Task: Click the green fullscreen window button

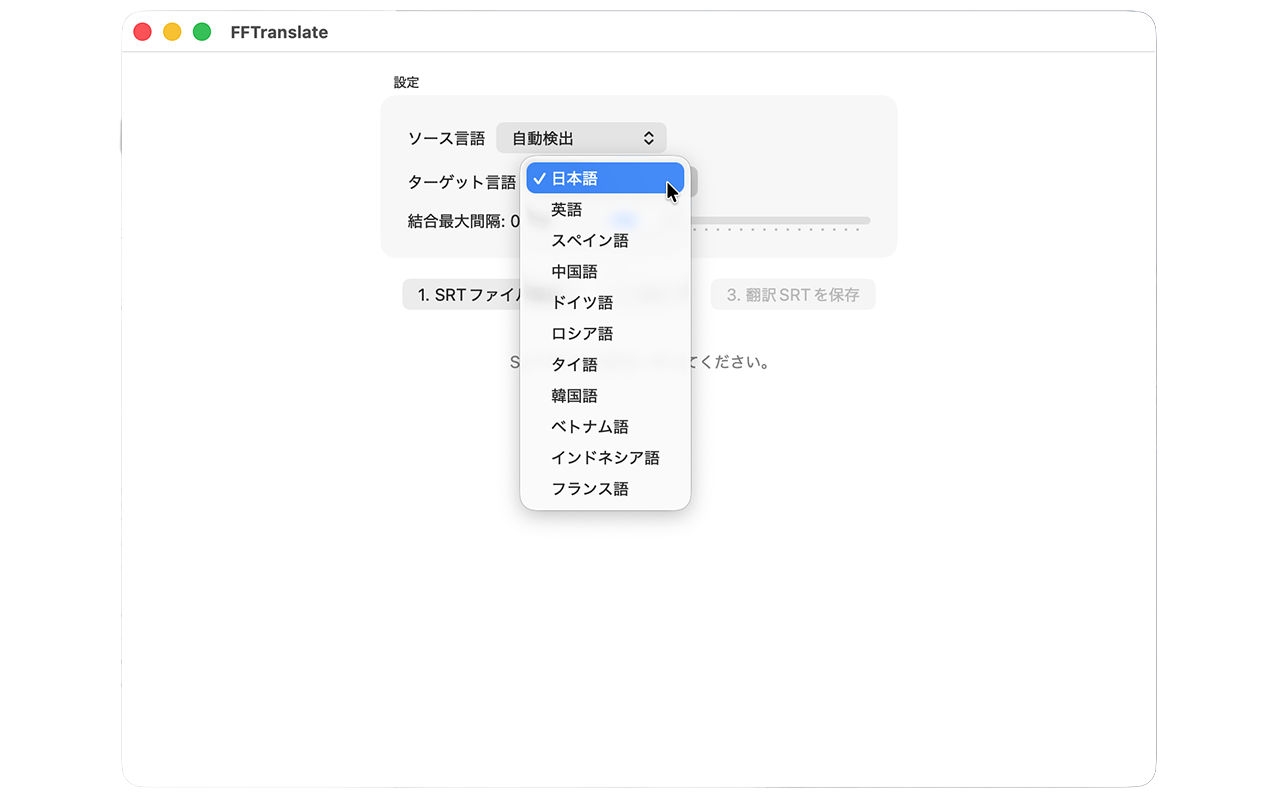Action: coord(202,32)
